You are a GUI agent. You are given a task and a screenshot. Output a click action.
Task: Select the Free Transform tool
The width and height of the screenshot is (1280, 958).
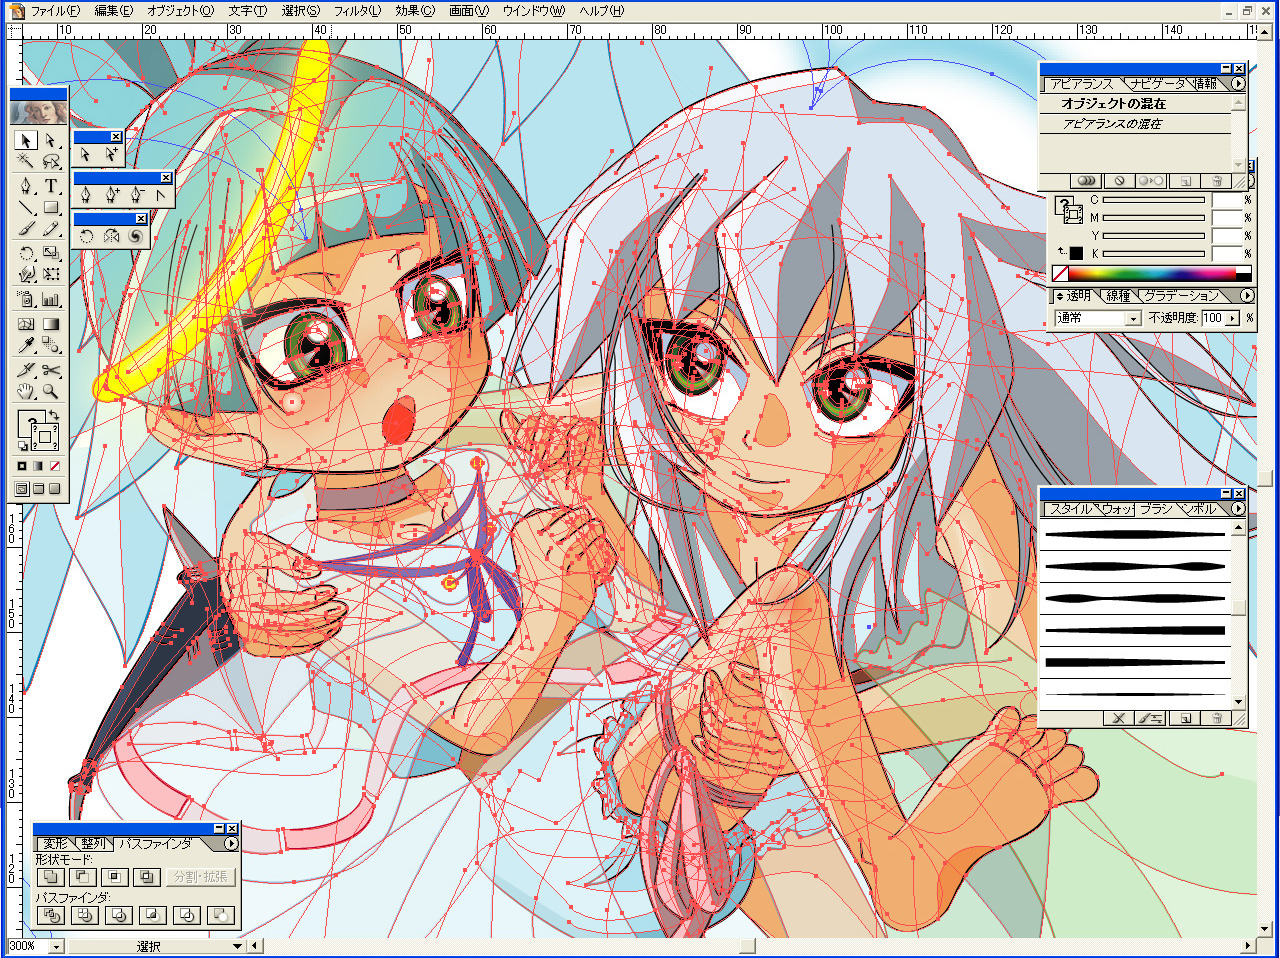coord(51,274)
